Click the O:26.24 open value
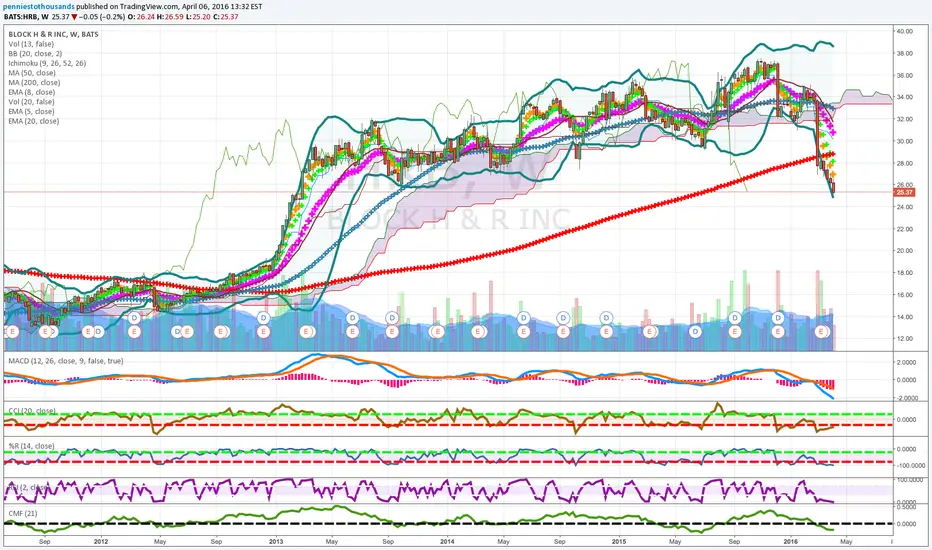 143,17
